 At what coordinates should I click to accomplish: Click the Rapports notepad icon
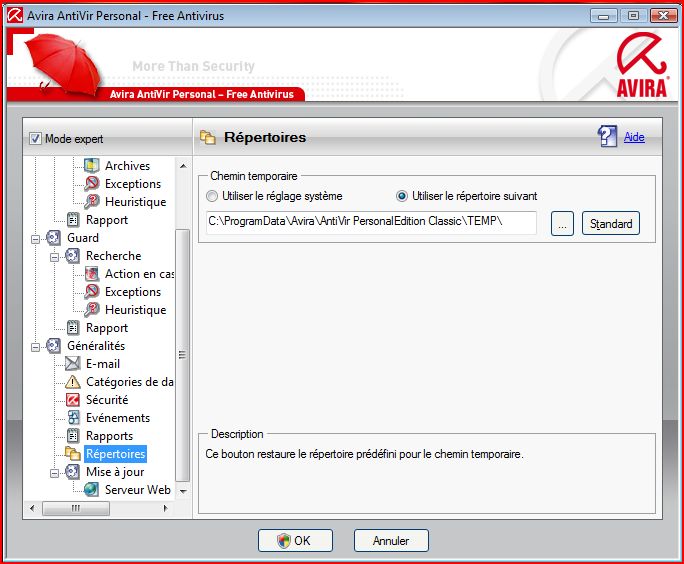coord(73,435)
